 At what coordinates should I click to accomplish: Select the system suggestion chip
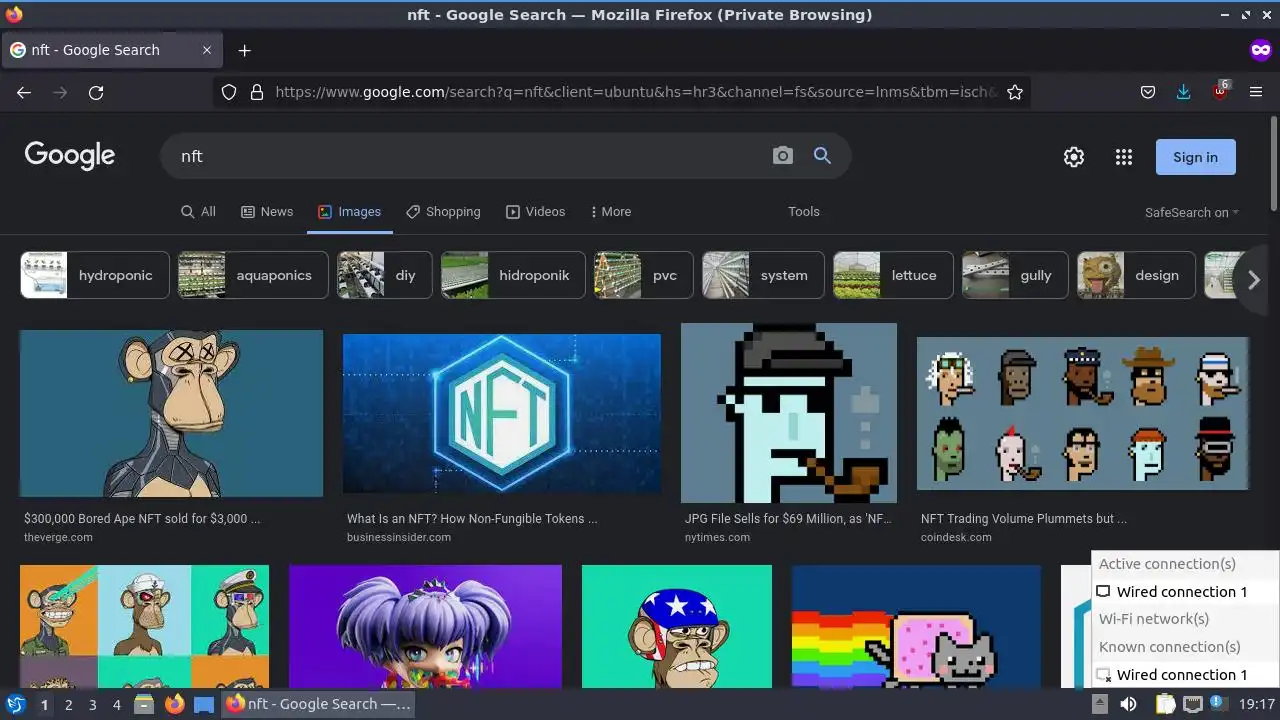pyautogui.click(x=763, y=275)
